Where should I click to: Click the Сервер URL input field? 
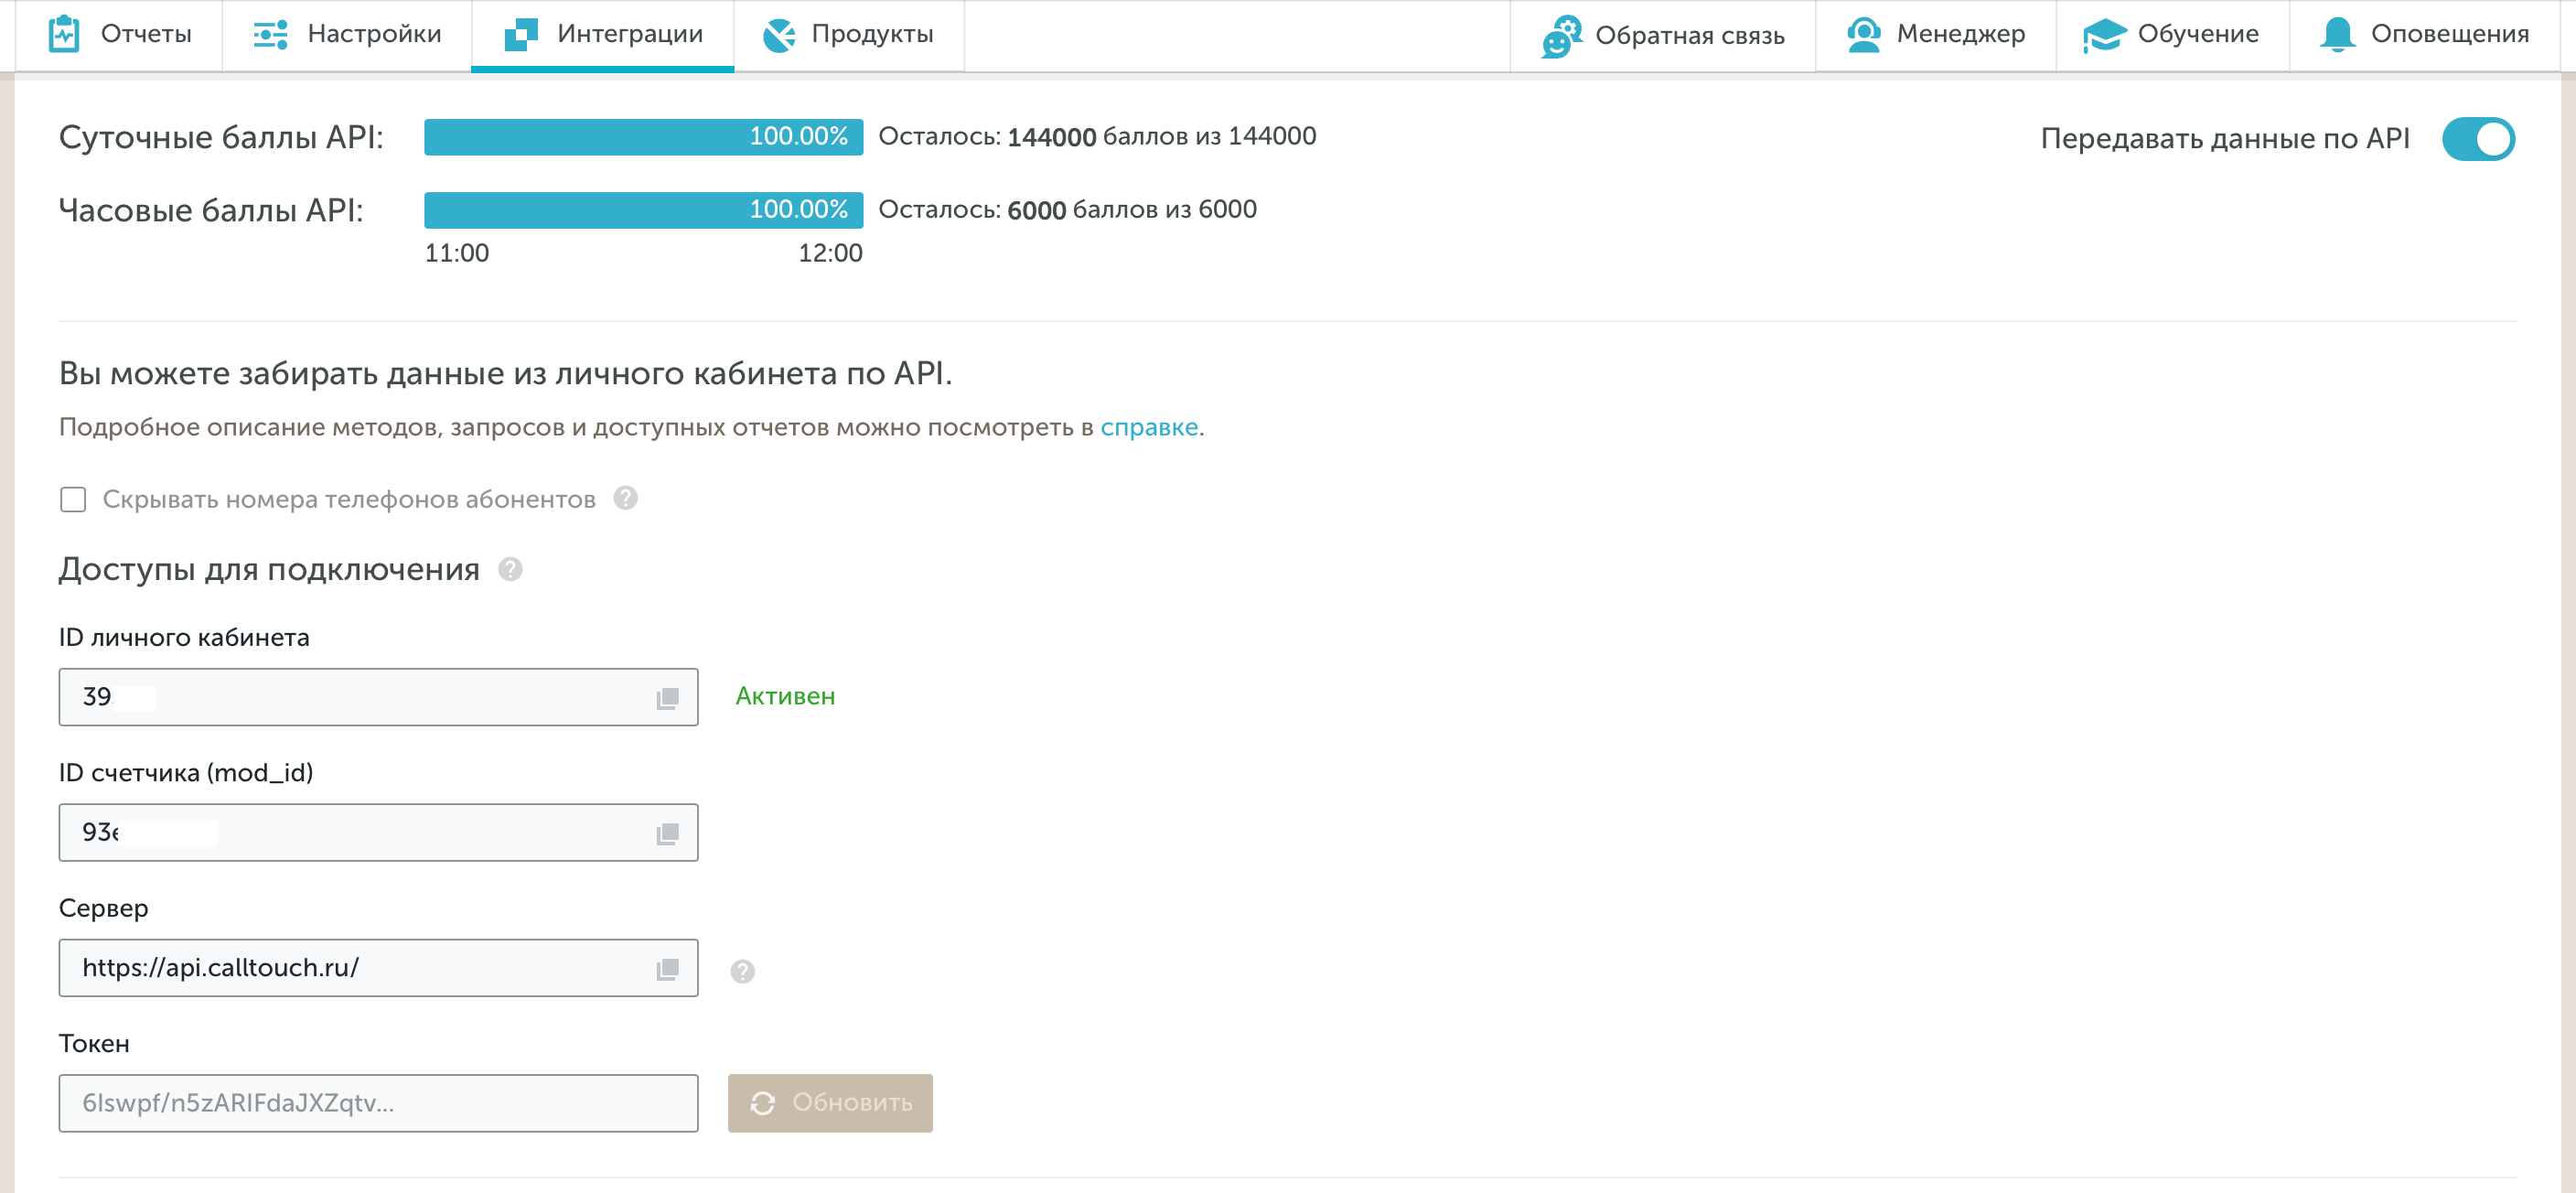click(378, 968)
